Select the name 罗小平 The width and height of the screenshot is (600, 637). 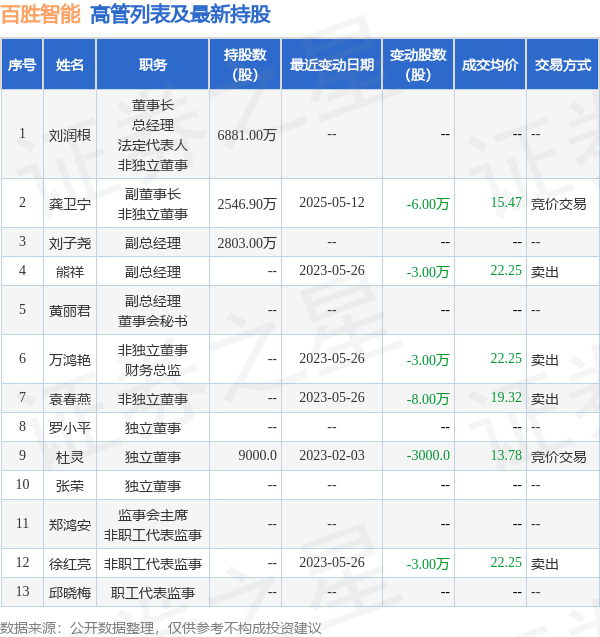coord(69,428)
